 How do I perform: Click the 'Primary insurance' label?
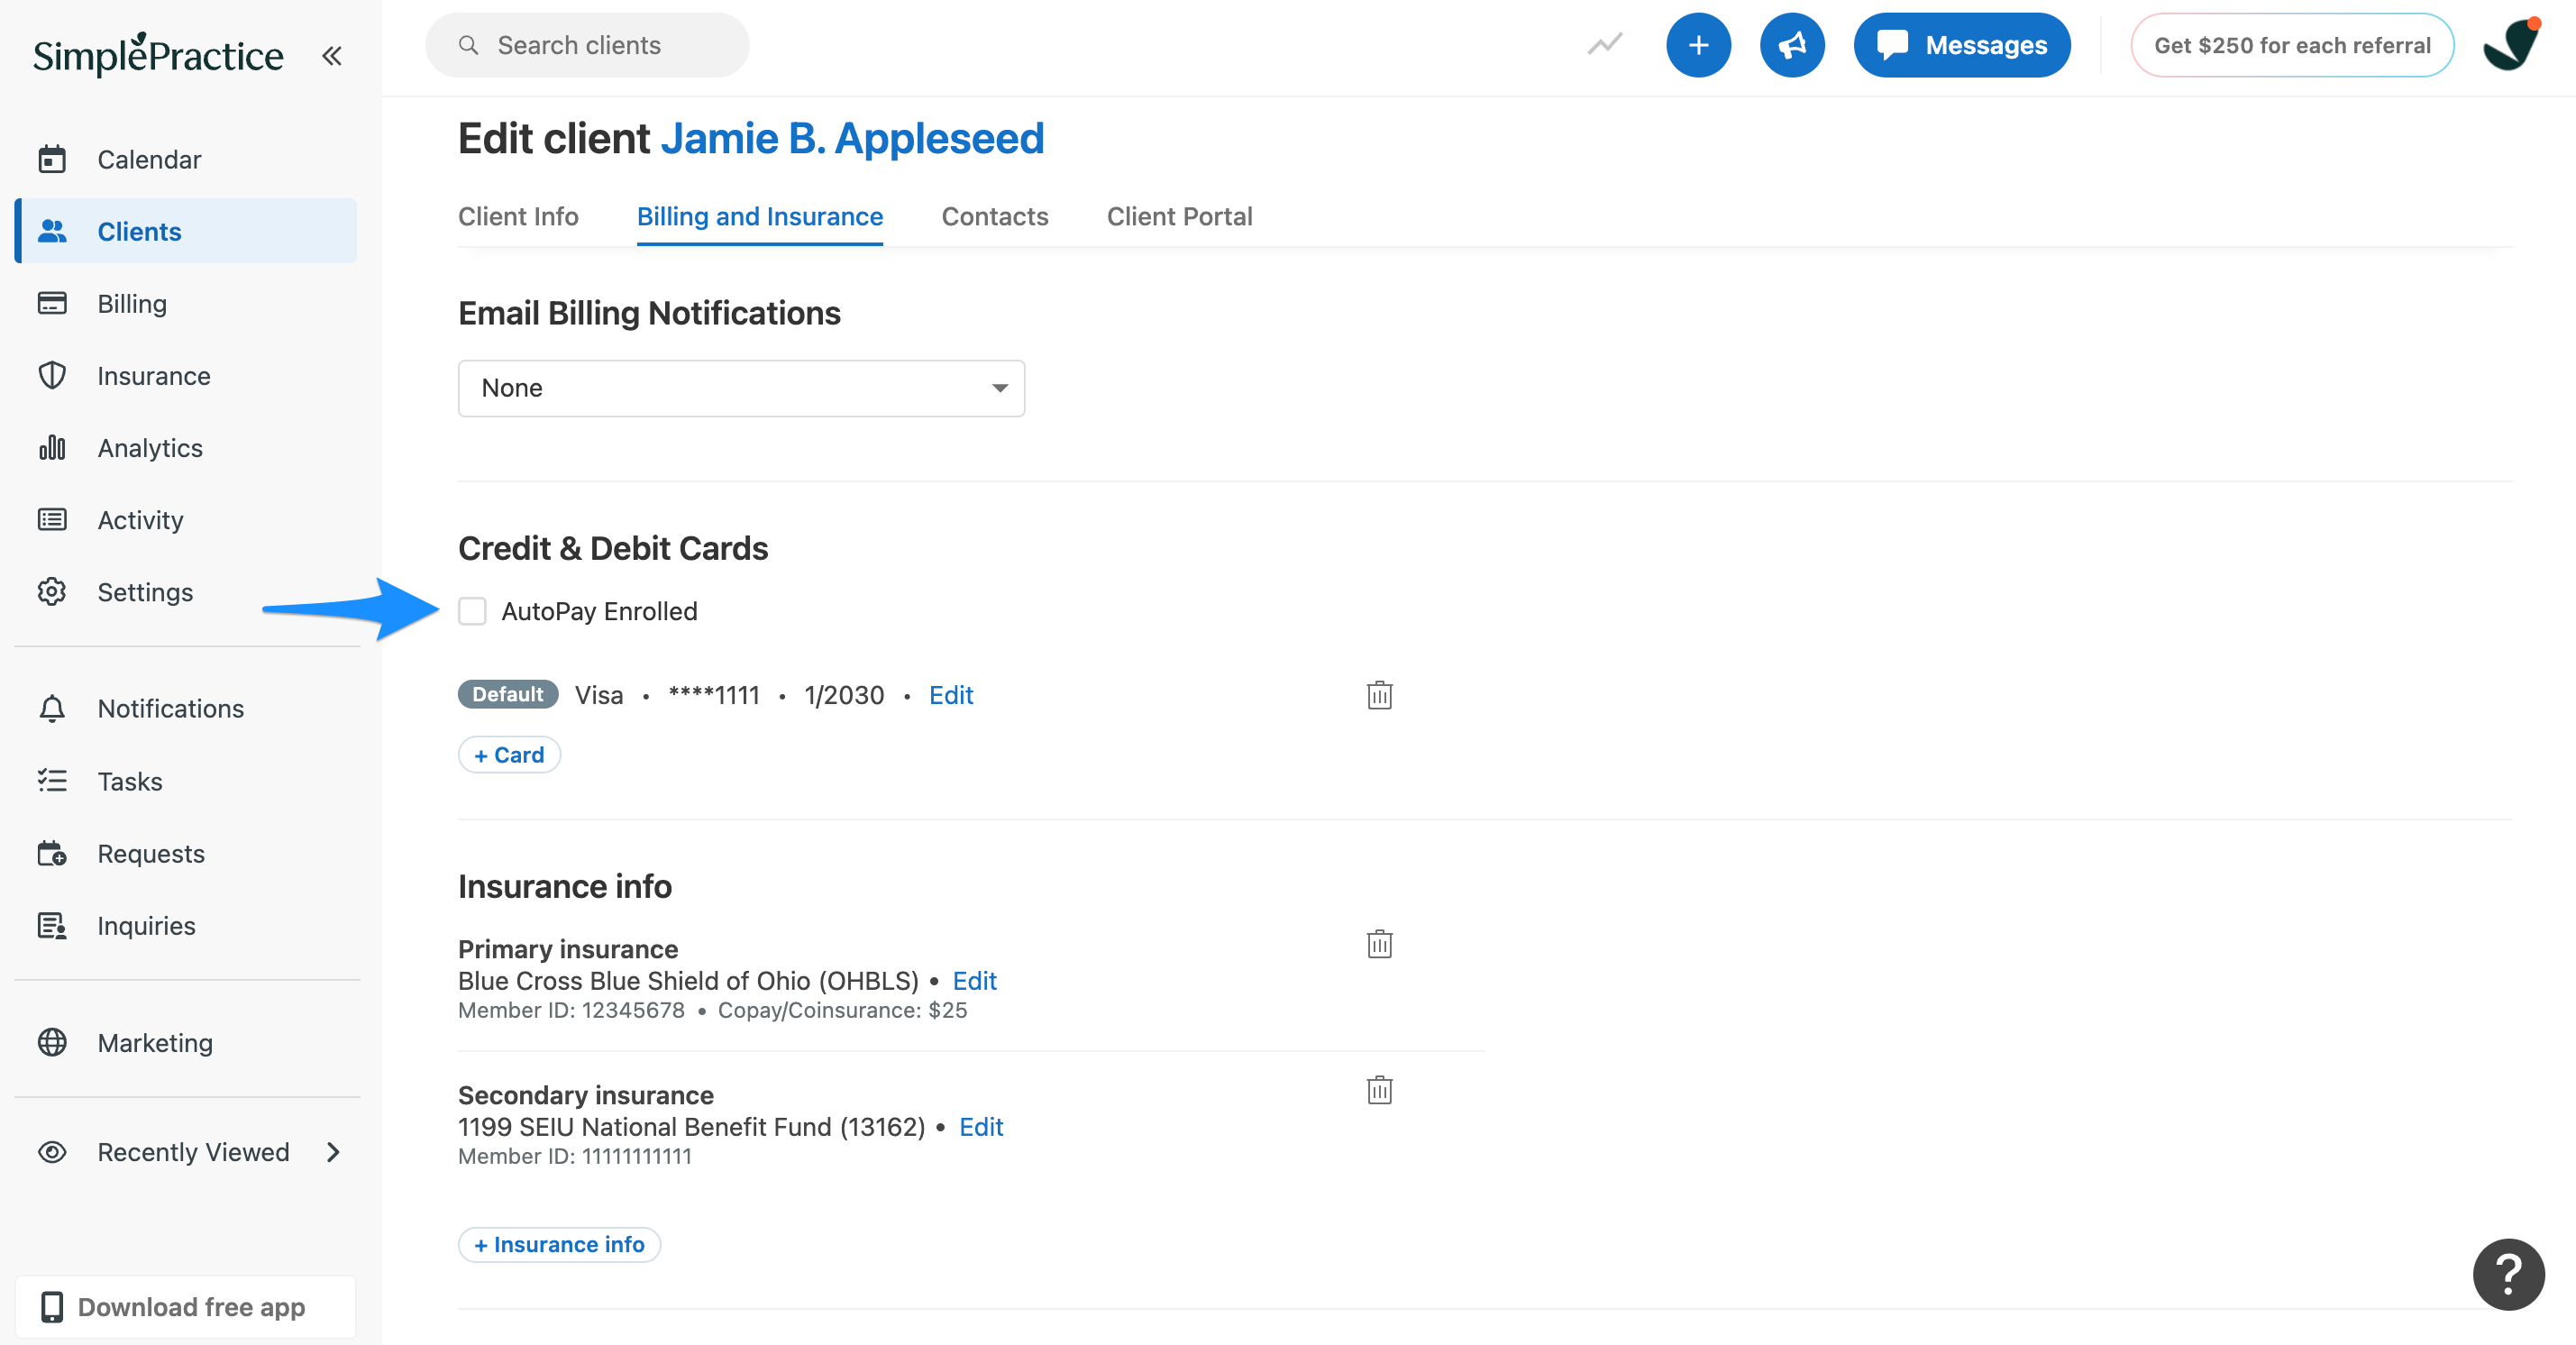coord(568,949)
